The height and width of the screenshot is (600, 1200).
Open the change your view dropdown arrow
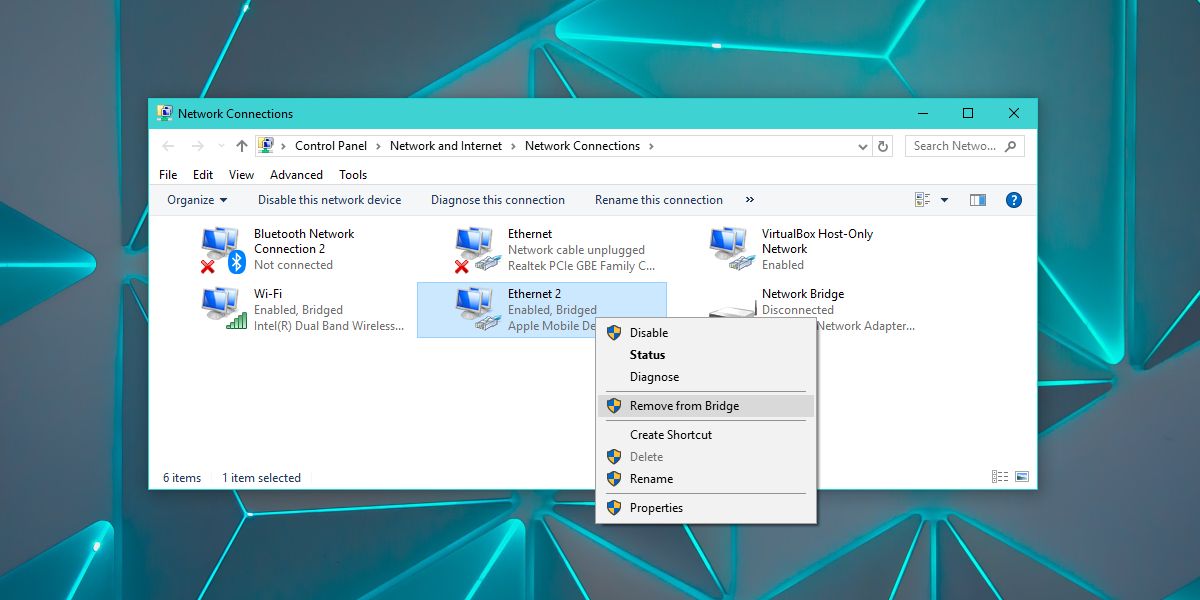(944, 200)
